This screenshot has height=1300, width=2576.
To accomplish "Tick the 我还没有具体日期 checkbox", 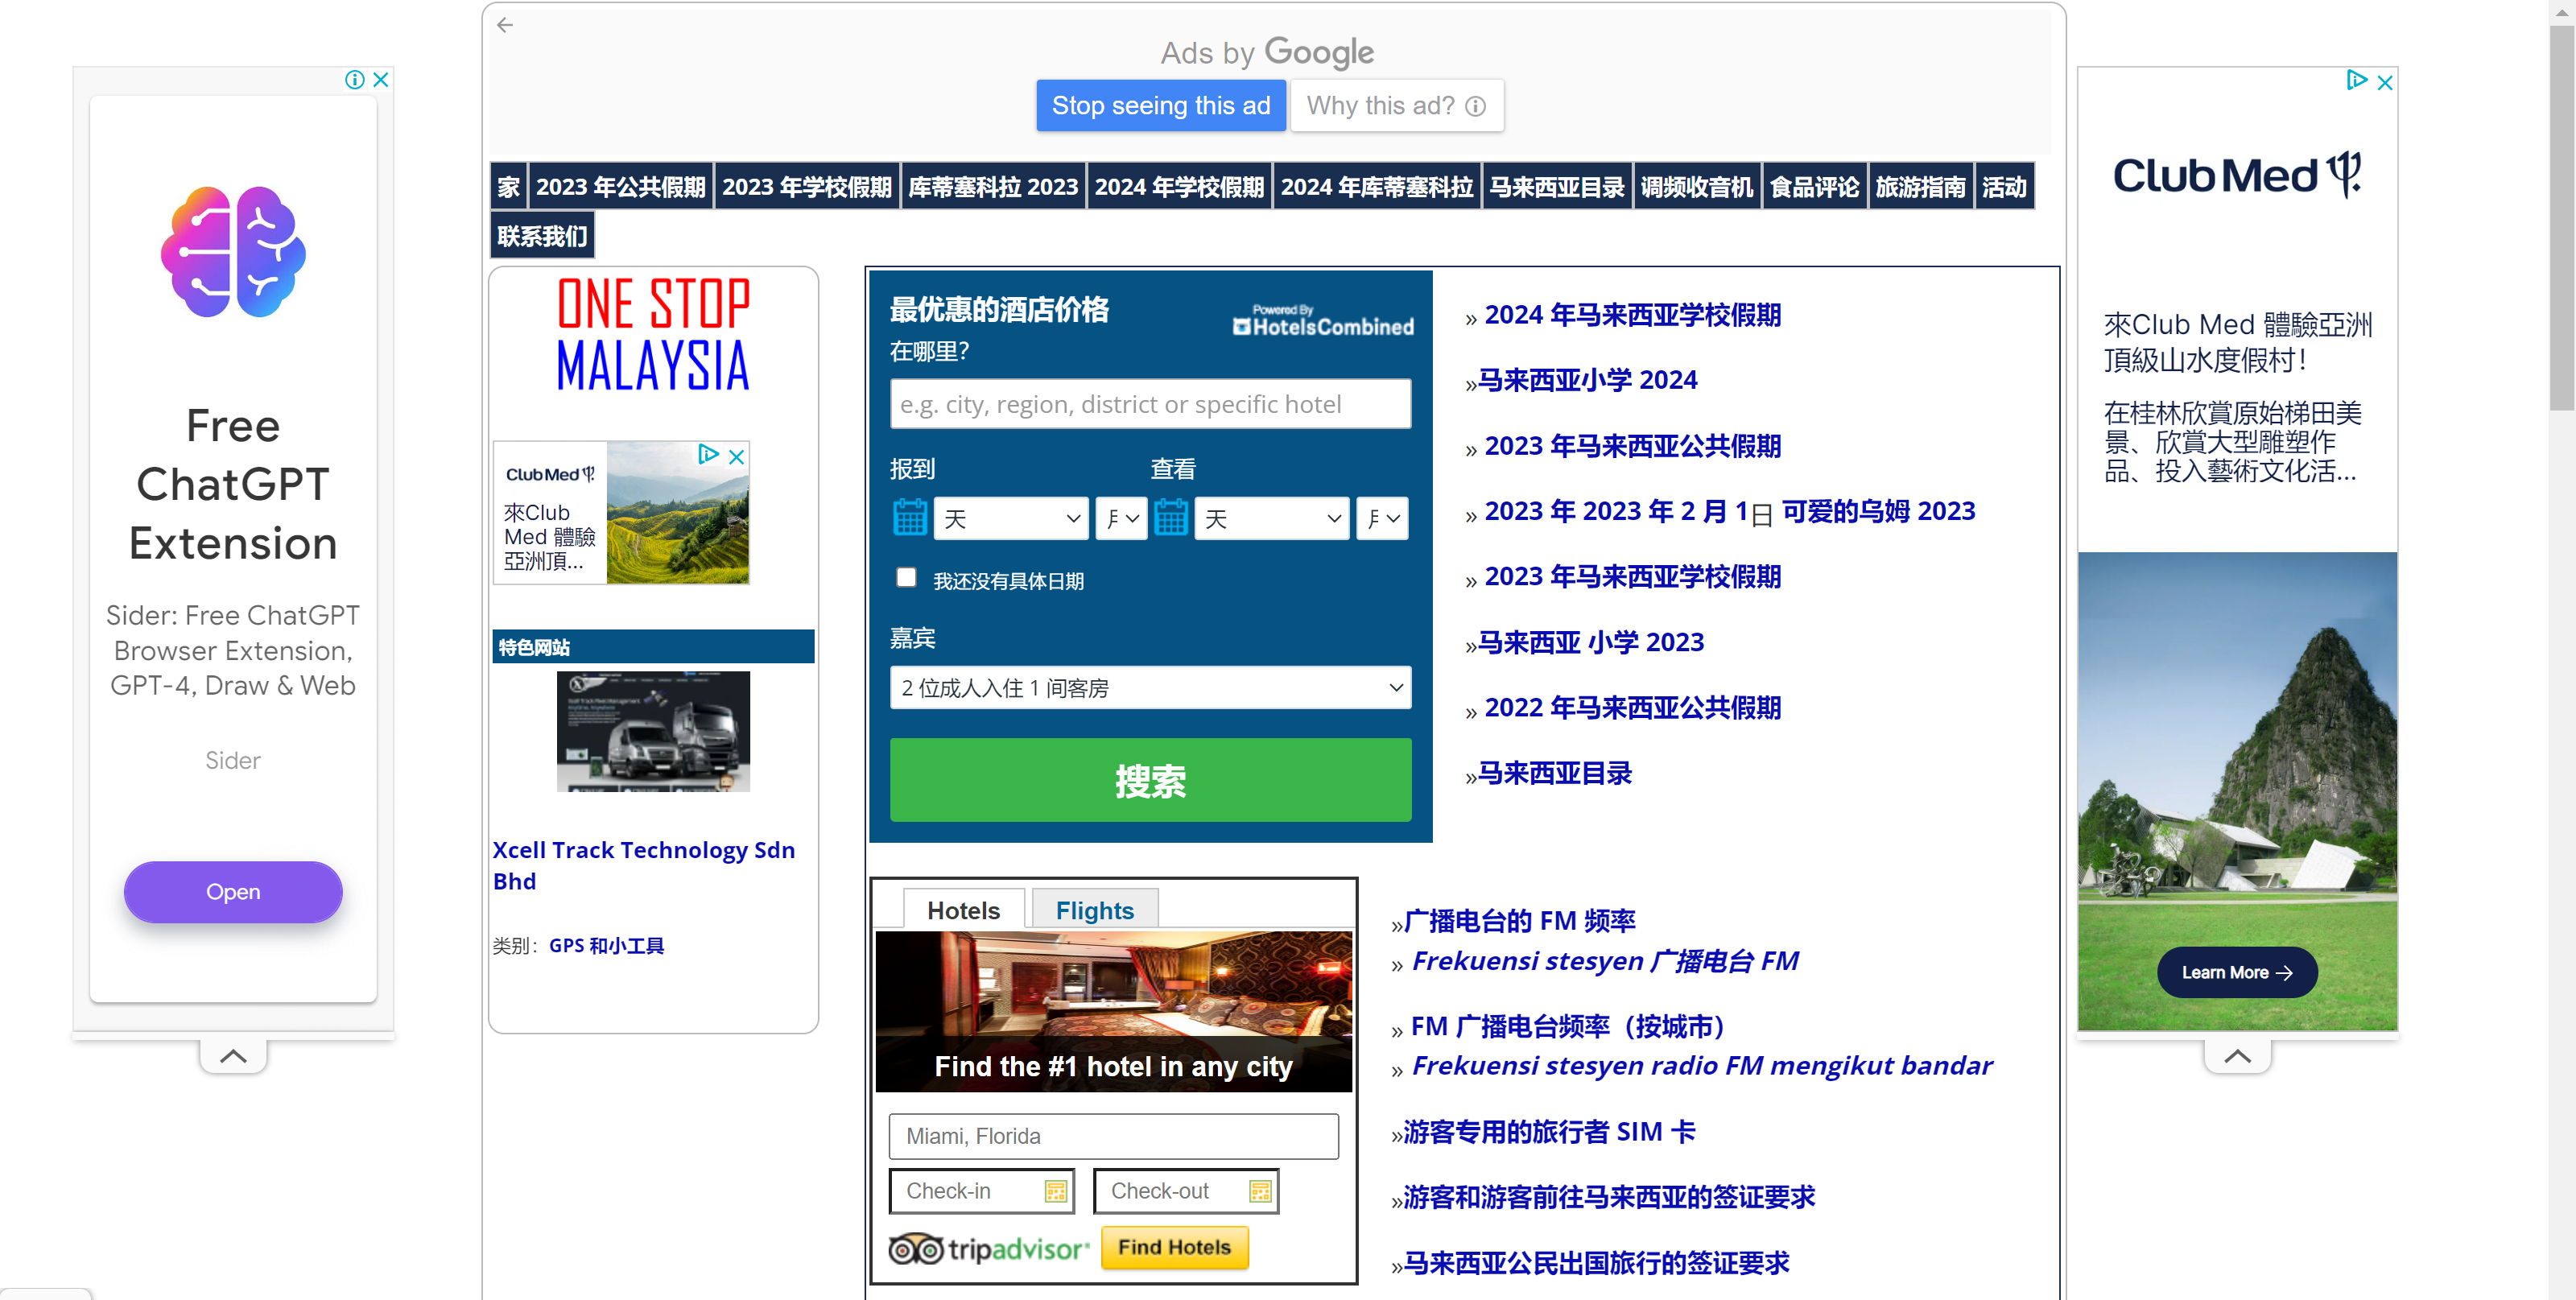I will click(906, 577).
